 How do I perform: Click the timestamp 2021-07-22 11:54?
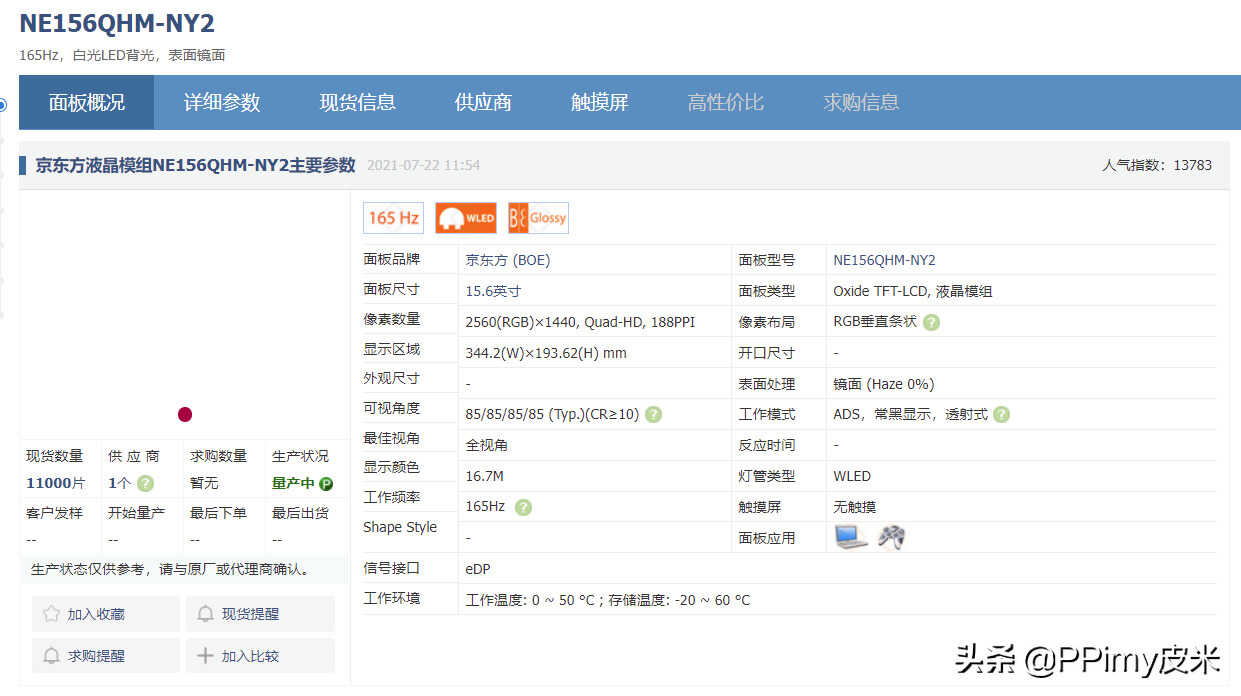pyautogui.click(x=424, y=165)
